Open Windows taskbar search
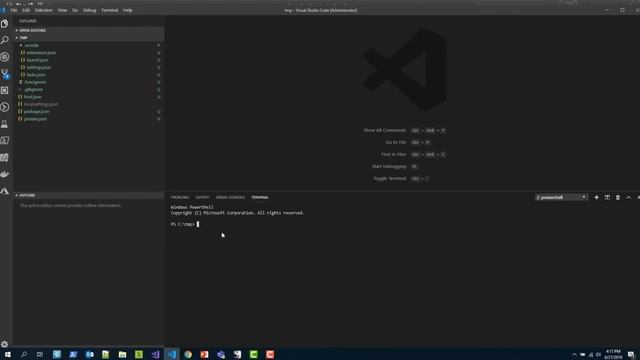The height and width of the screenshot is (360, 640). pos(24,354)
